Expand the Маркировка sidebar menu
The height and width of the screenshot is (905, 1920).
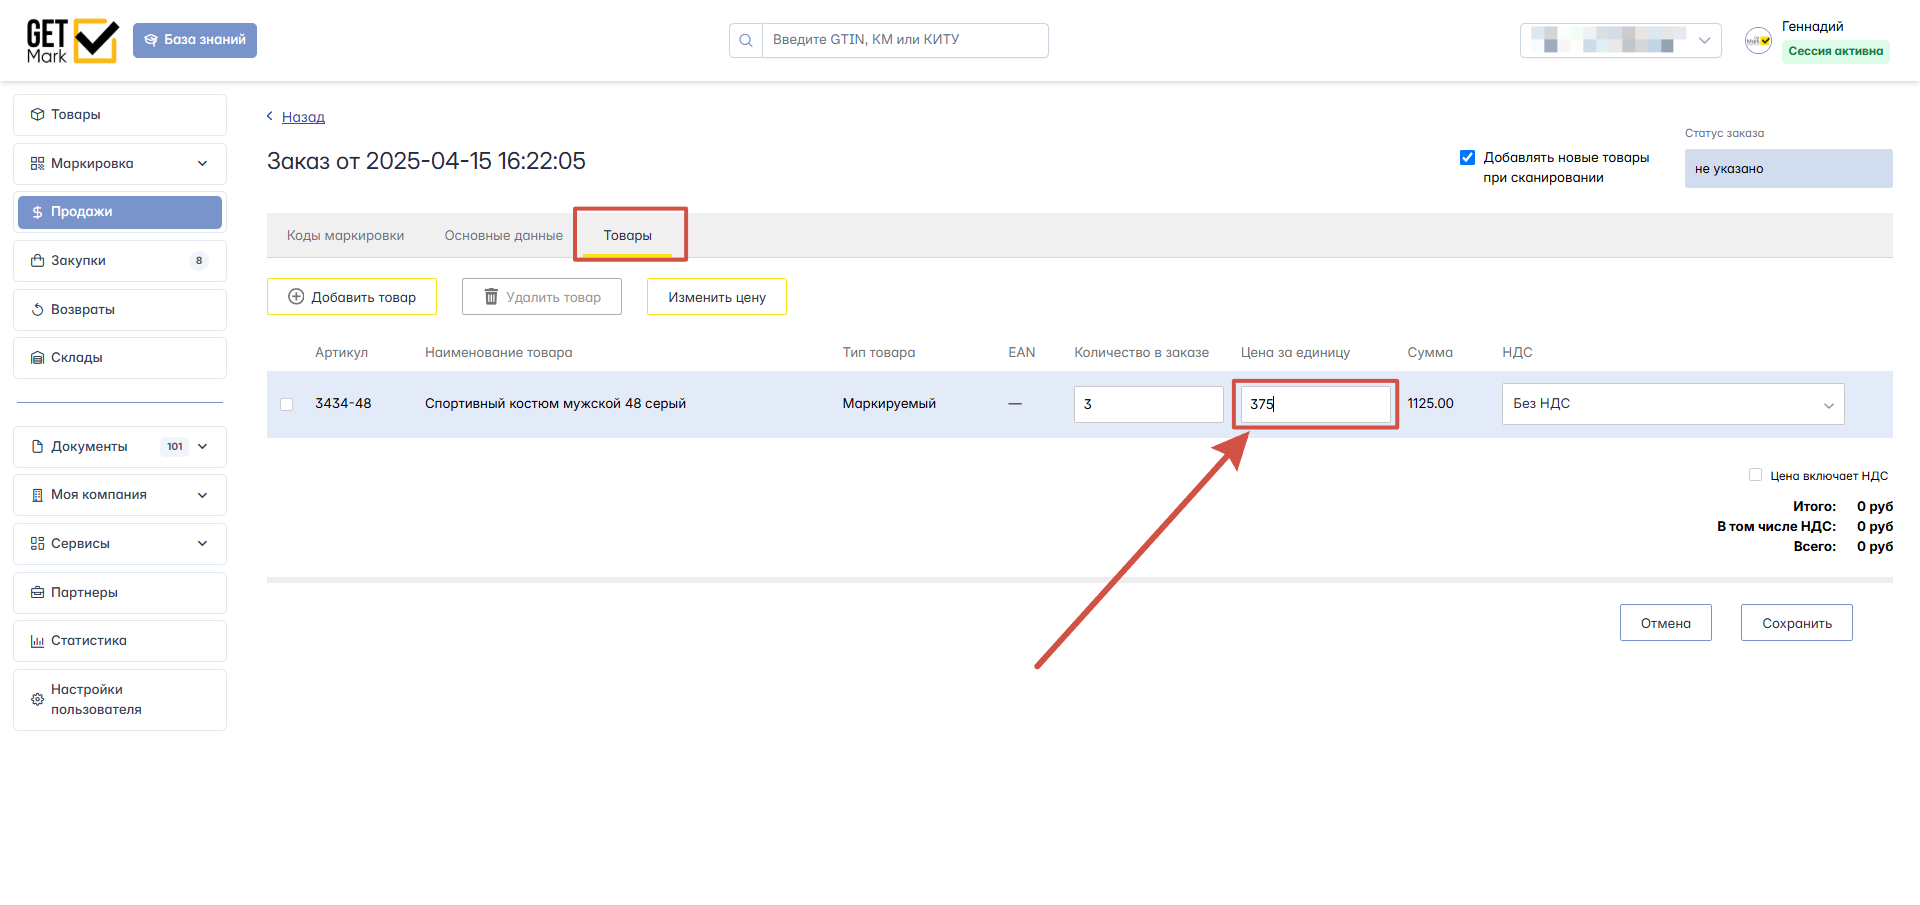pyautogui.click(x=120, y=164)
